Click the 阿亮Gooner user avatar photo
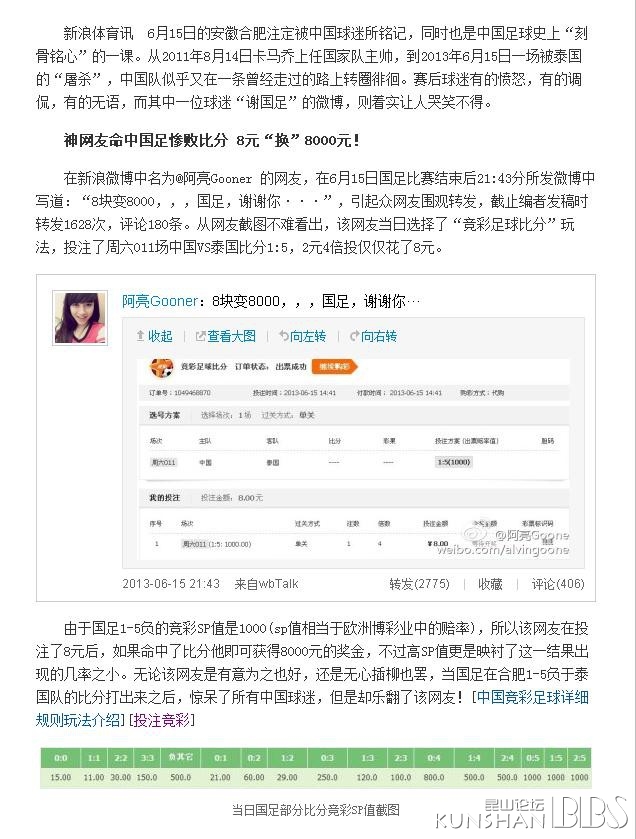636x839 pixels. pos(80,318)
